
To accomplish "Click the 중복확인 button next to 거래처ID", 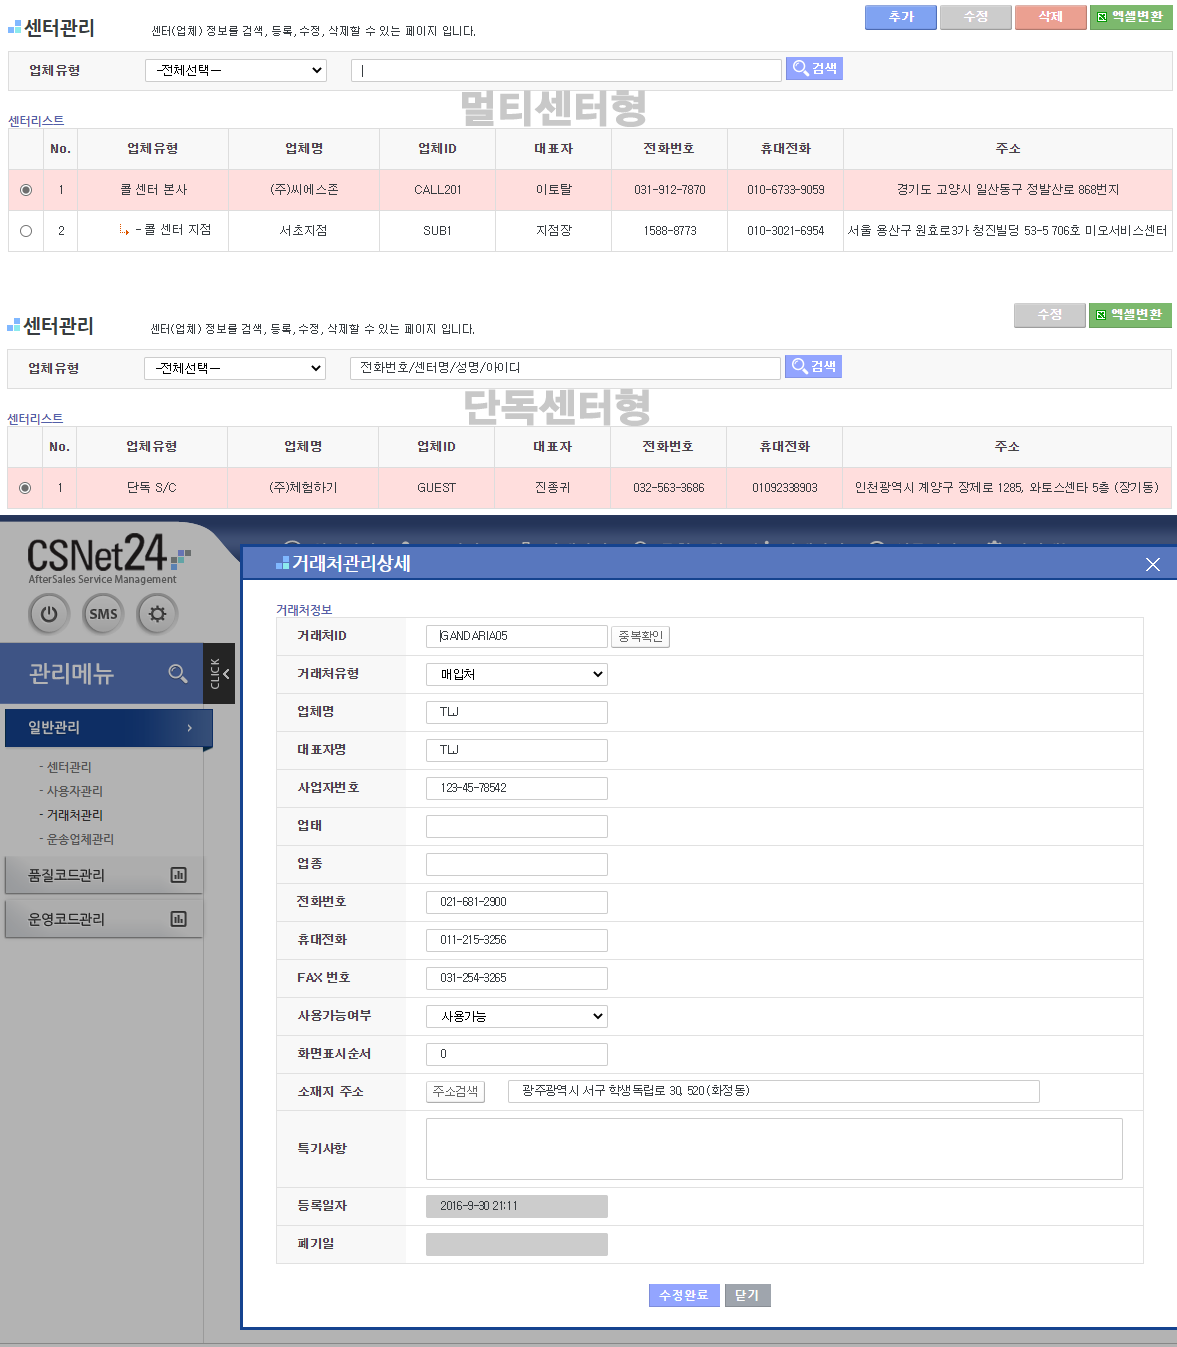I will pos(640,636).
